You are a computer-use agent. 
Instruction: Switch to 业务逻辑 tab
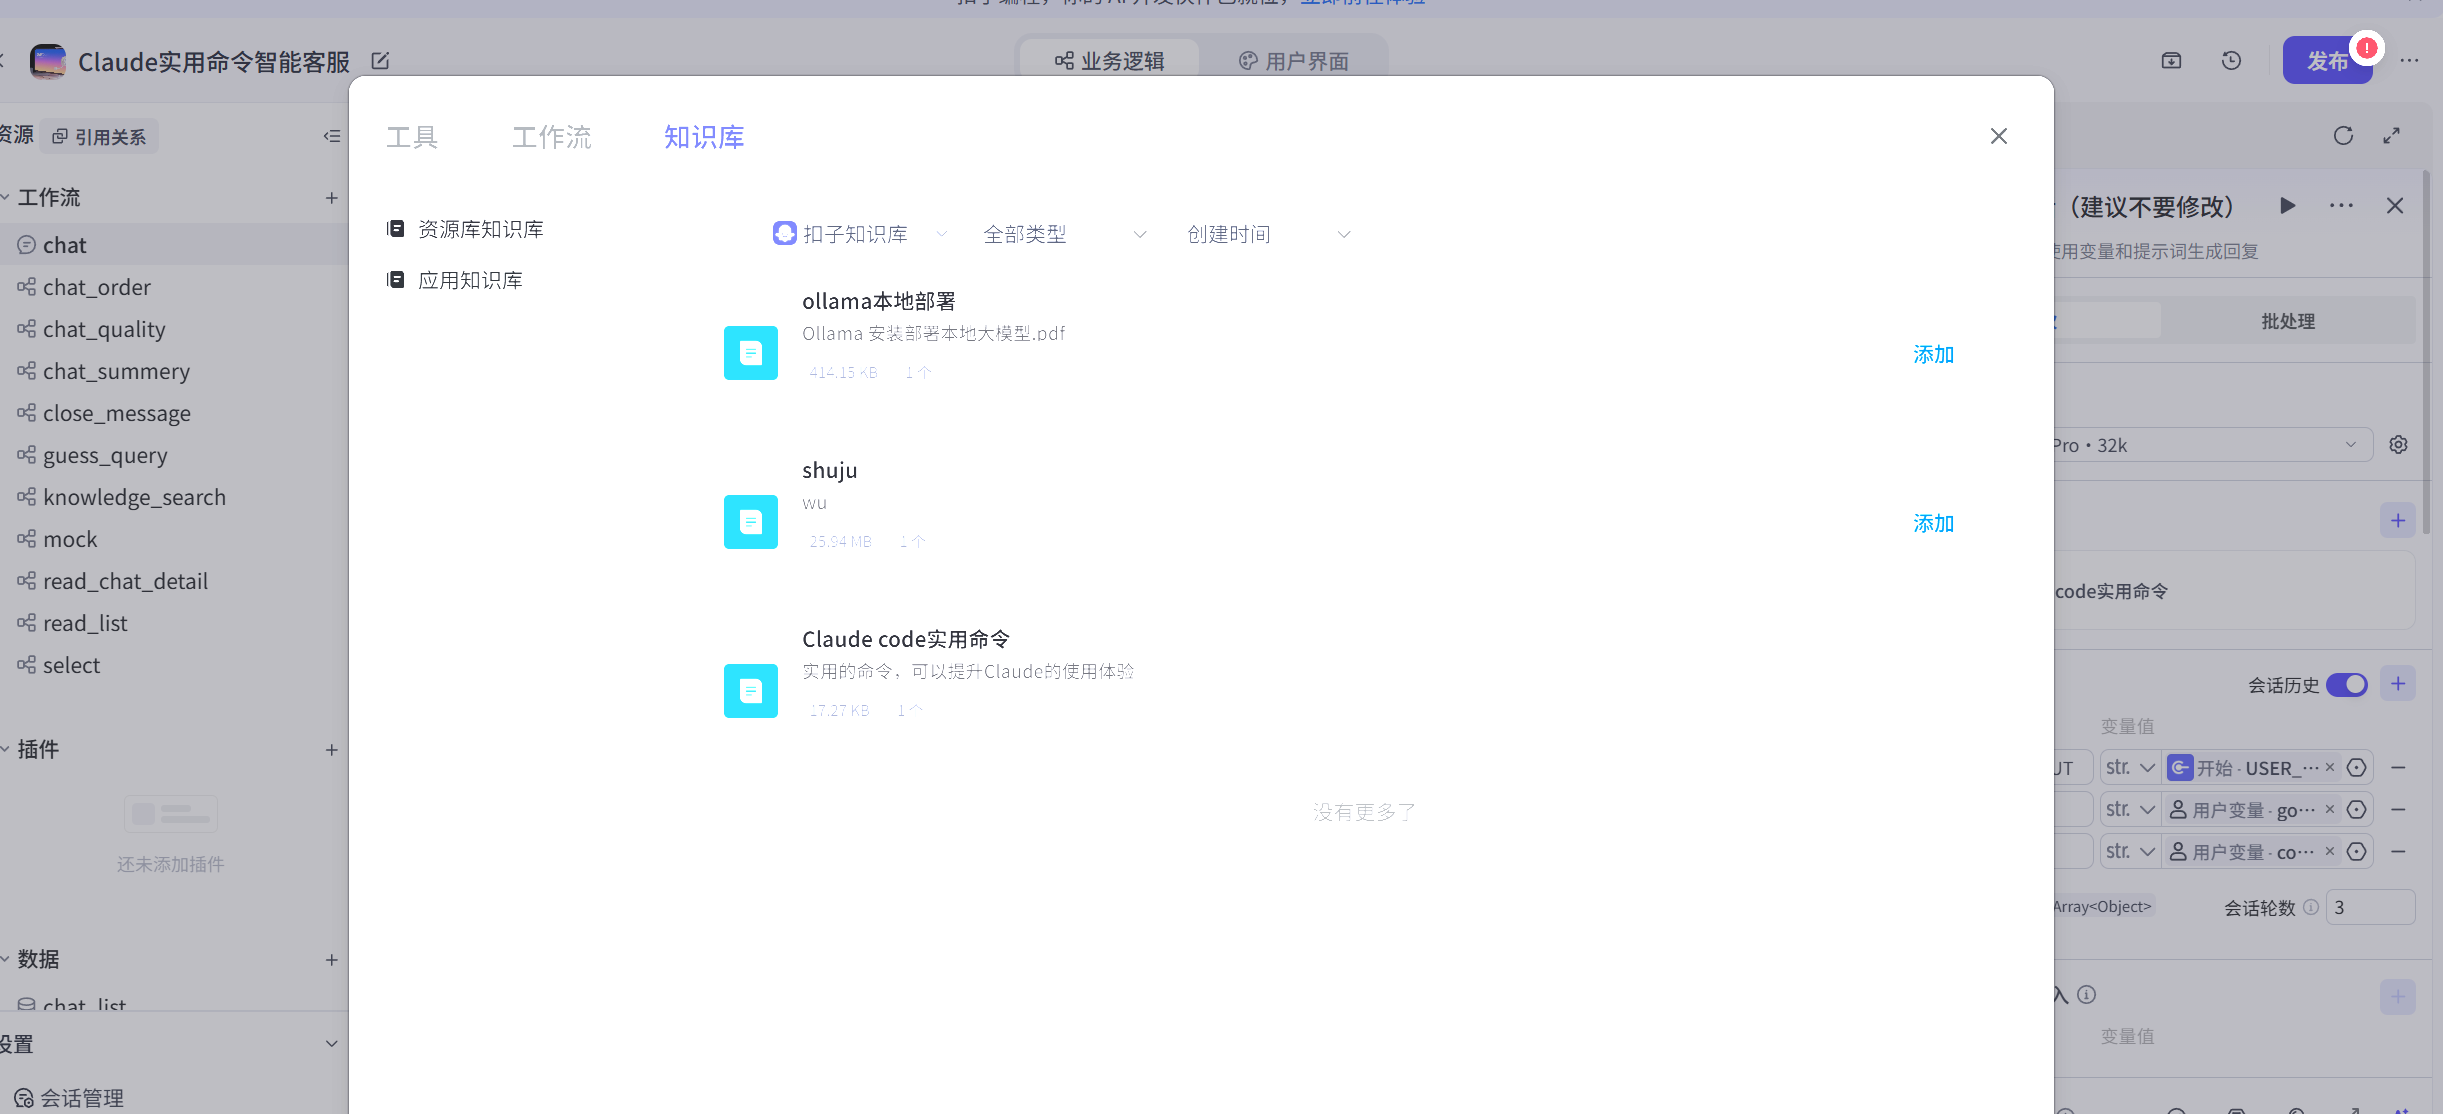tap(1110, 61)
